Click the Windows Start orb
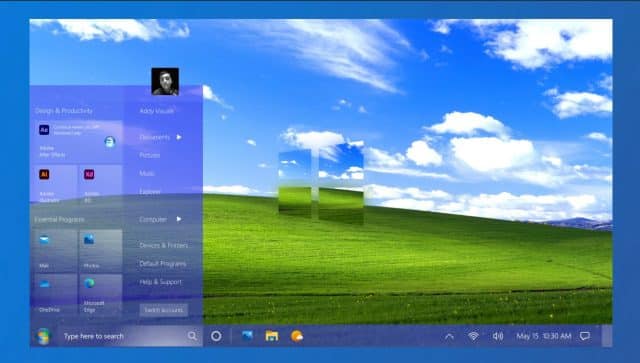The image size is (640, 363). pyautogui.click(x=43, y=336)
